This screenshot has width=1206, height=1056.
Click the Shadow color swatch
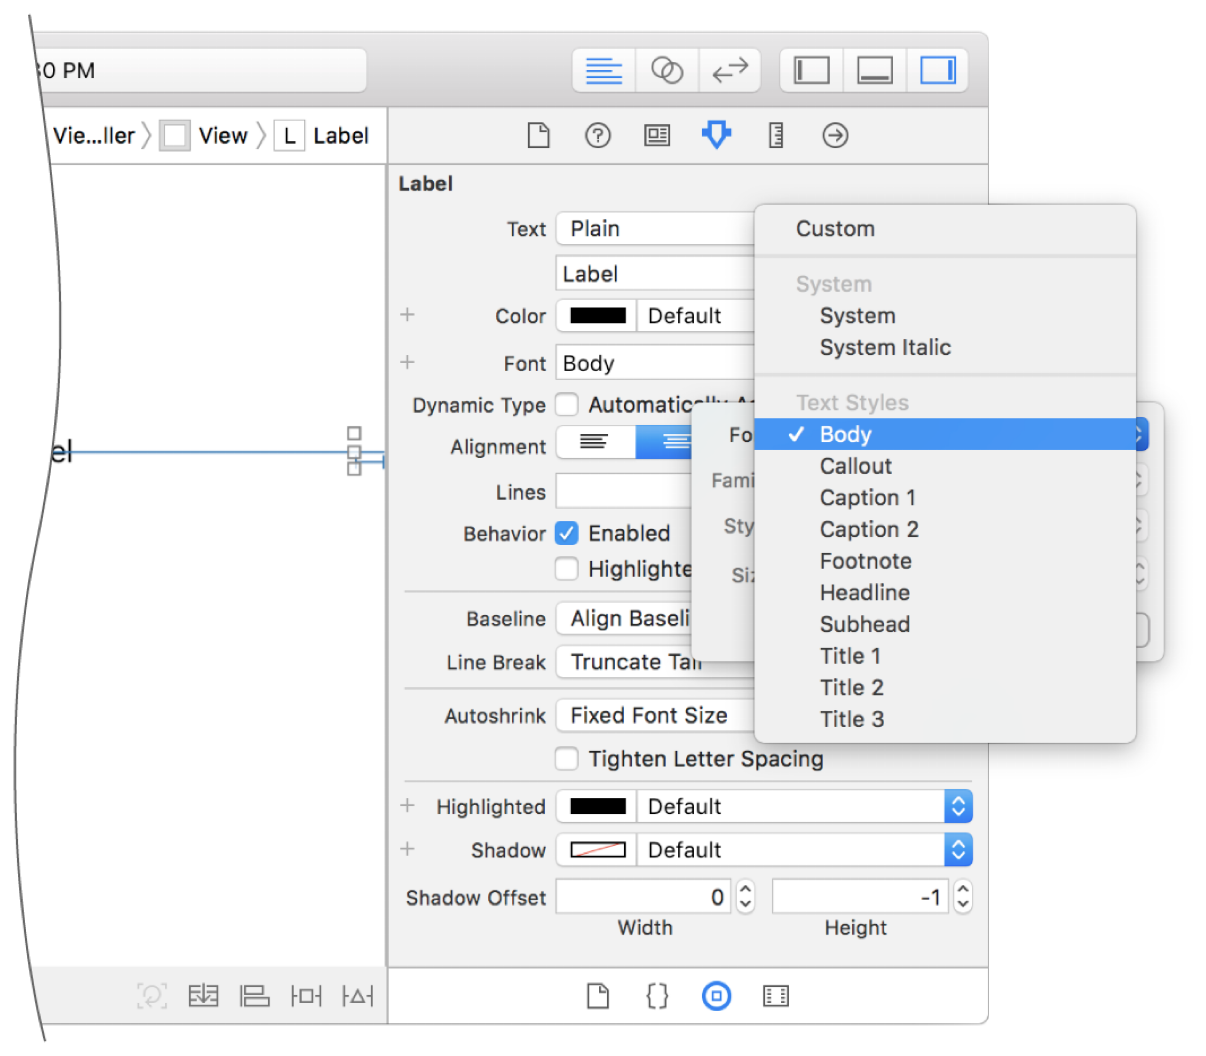coord(597,850)
